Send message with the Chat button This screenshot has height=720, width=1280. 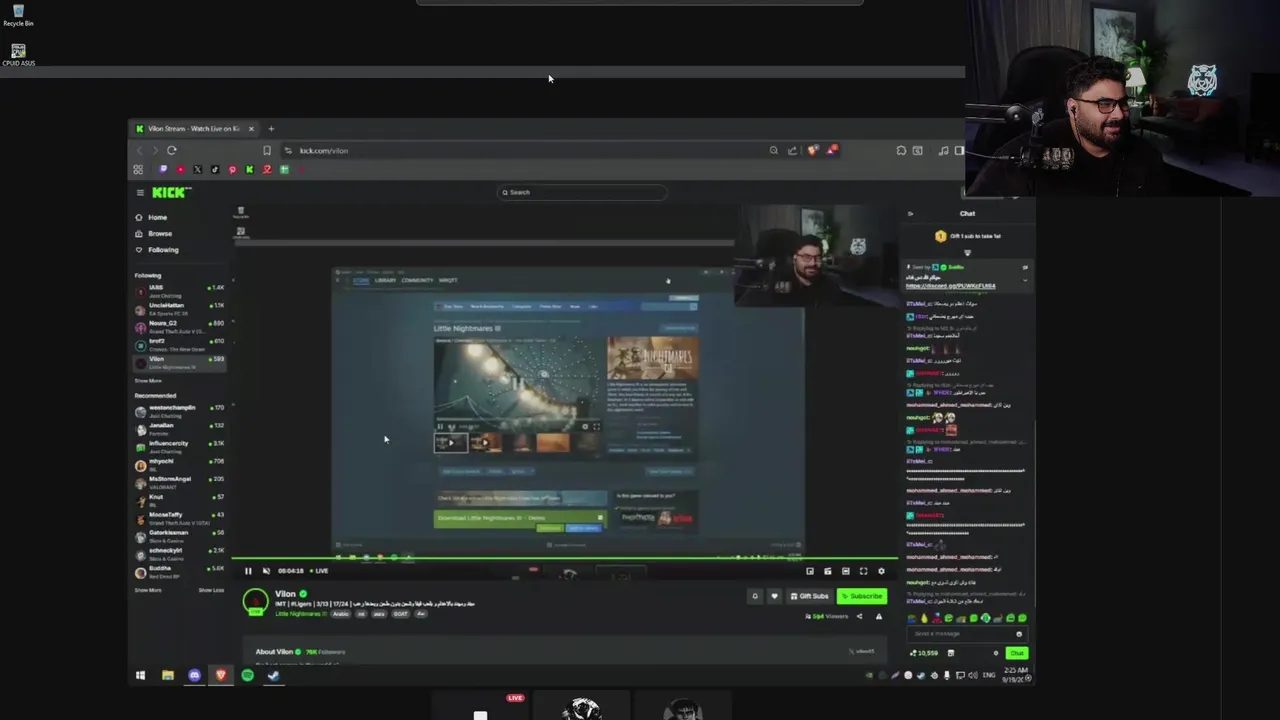pyautogui.click(x=1016, y=653)
